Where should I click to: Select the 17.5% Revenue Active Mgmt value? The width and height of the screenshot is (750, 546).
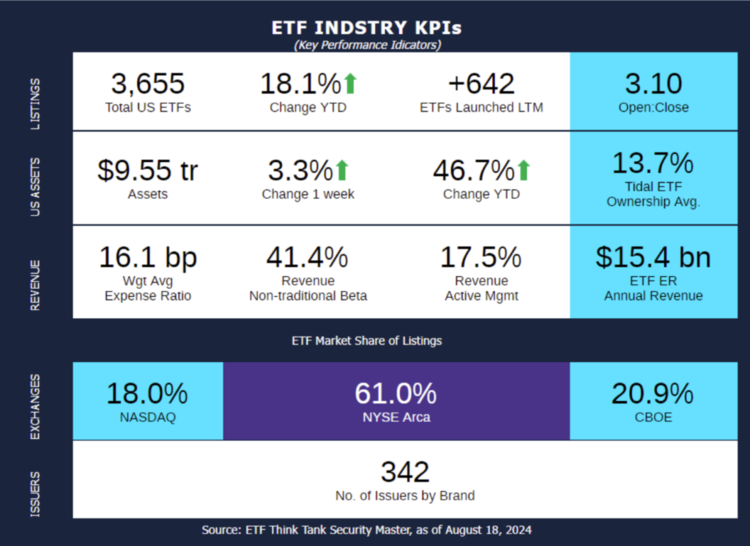point(481,258)
